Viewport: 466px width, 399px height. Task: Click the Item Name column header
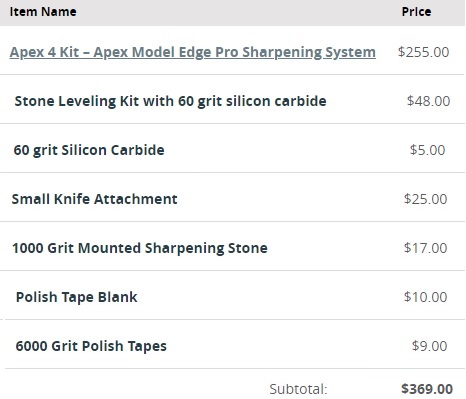(x=43, y=12)
